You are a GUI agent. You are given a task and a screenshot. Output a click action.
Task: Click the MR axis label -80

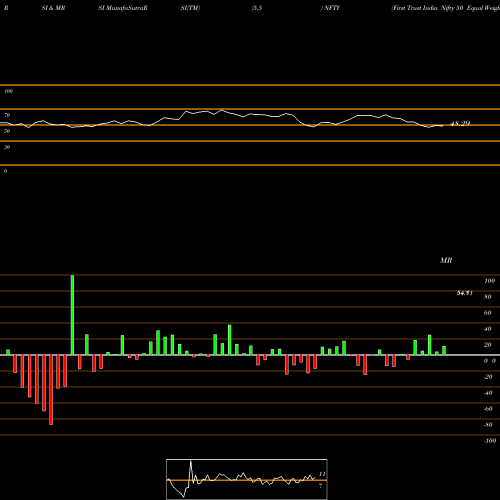488,425
